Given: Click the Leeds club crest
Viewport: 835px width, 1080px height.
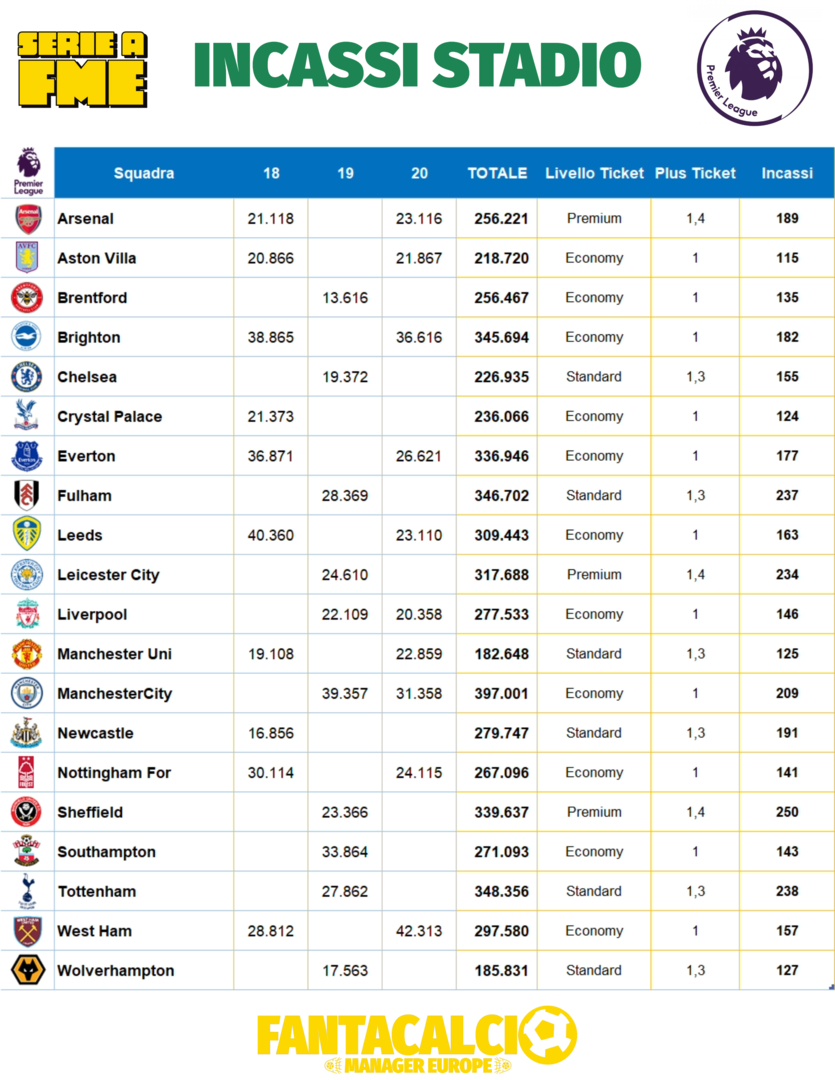Looking at the screenshot, I should 27,535.
